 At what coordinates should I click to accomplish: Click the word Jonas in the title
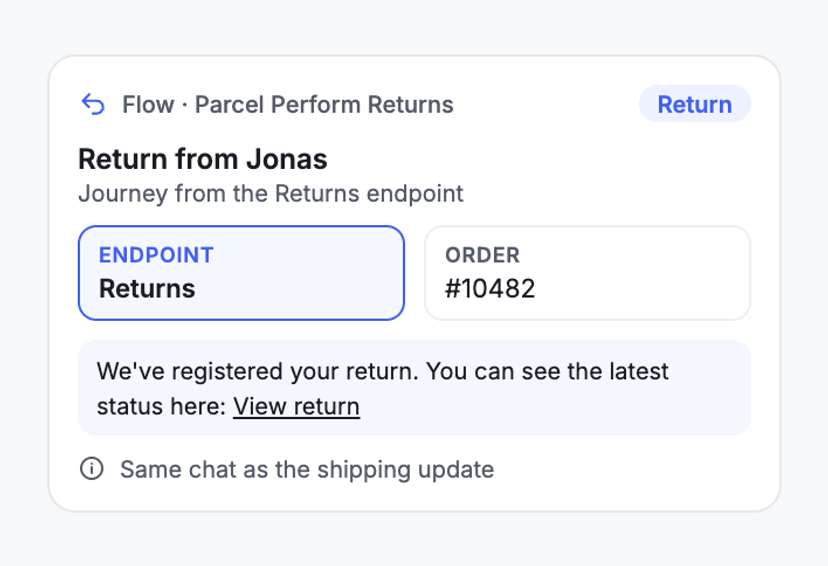(287, 159)
